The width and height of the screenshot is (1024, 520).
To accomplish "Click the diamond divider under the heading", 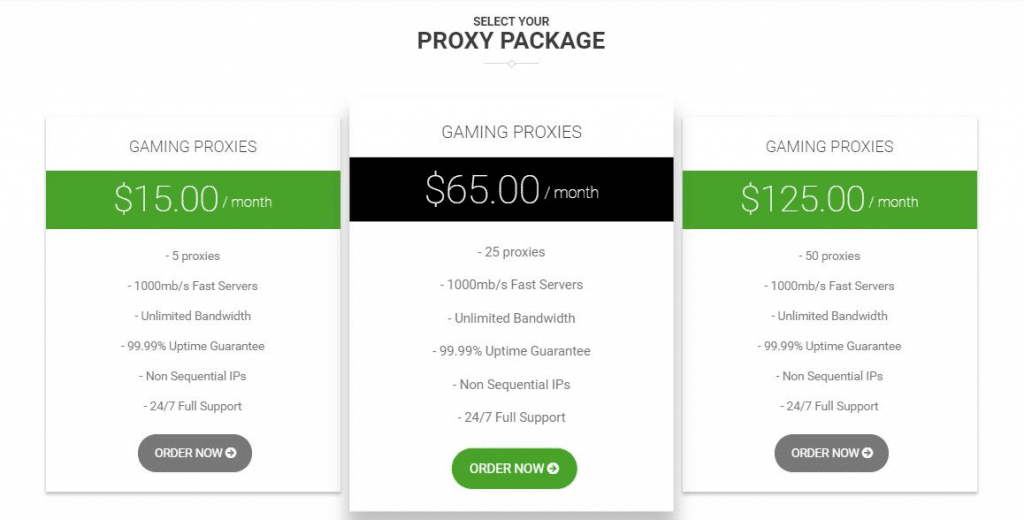I will pos(511,63).
